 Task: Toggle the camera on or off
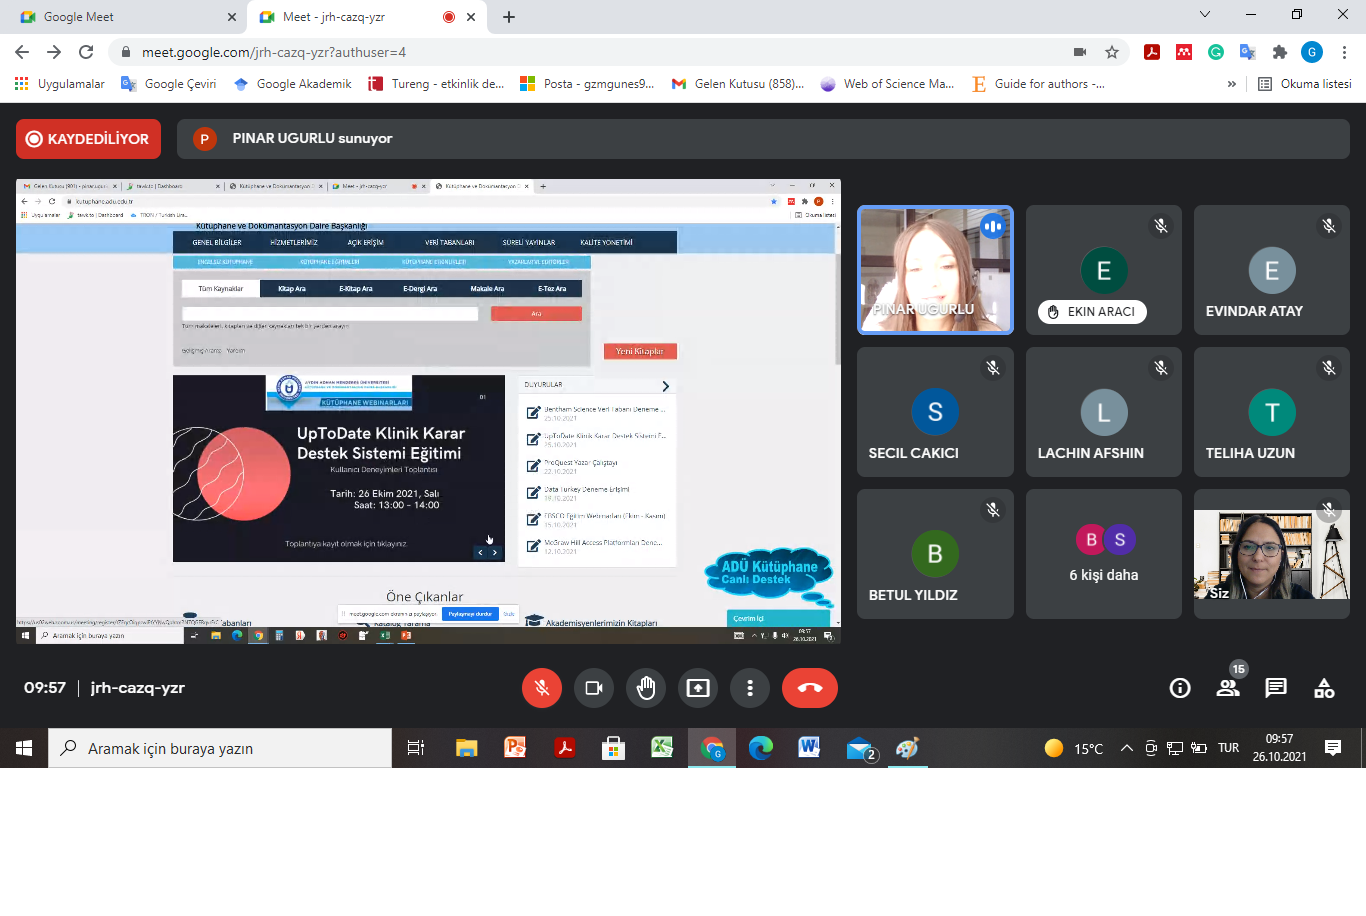click(x=594, y=688)
